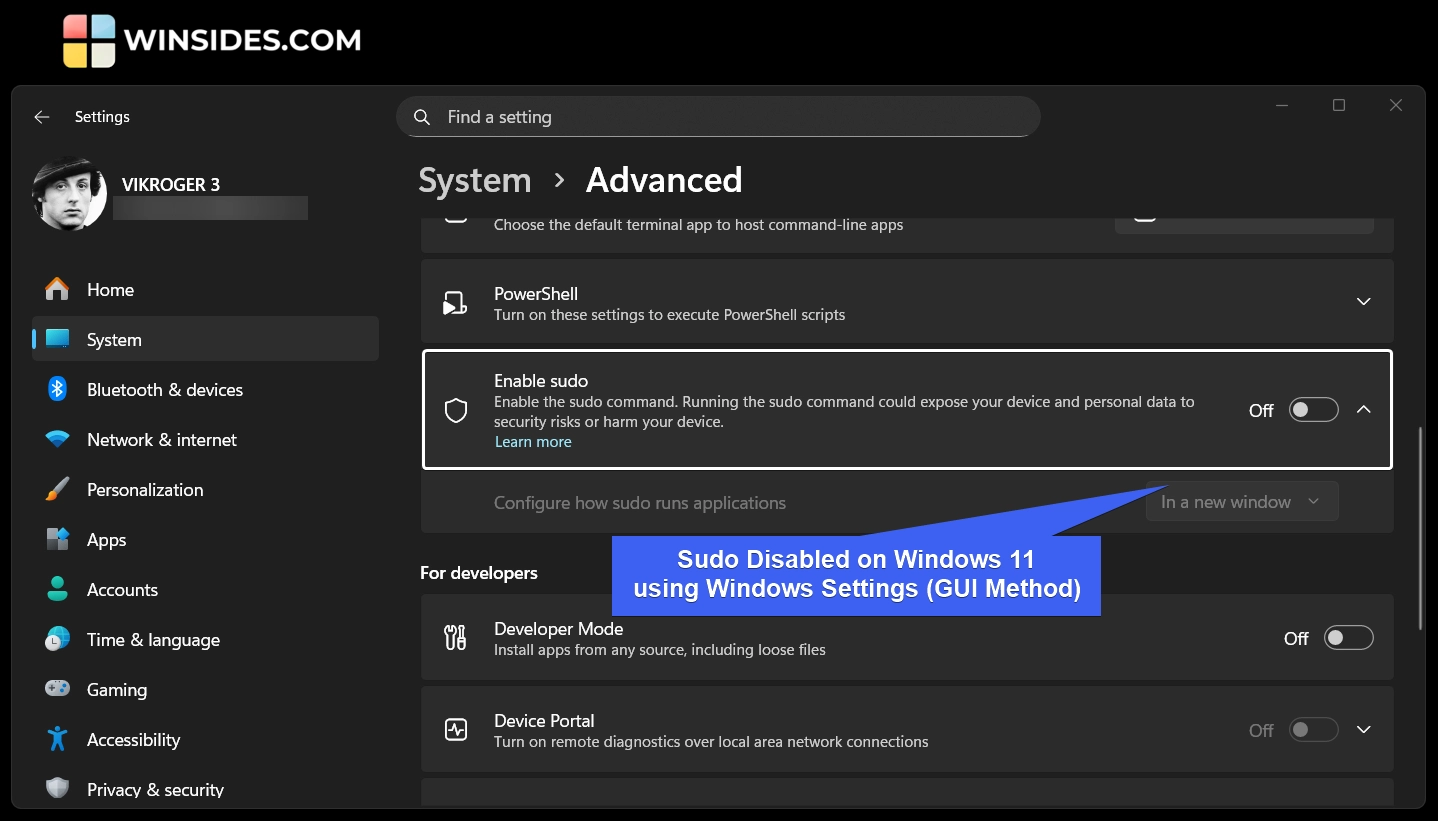This screenshot has width=1438, height=821.
Task: Collapse the Enable sudo section chevron
Action: 1363,410
